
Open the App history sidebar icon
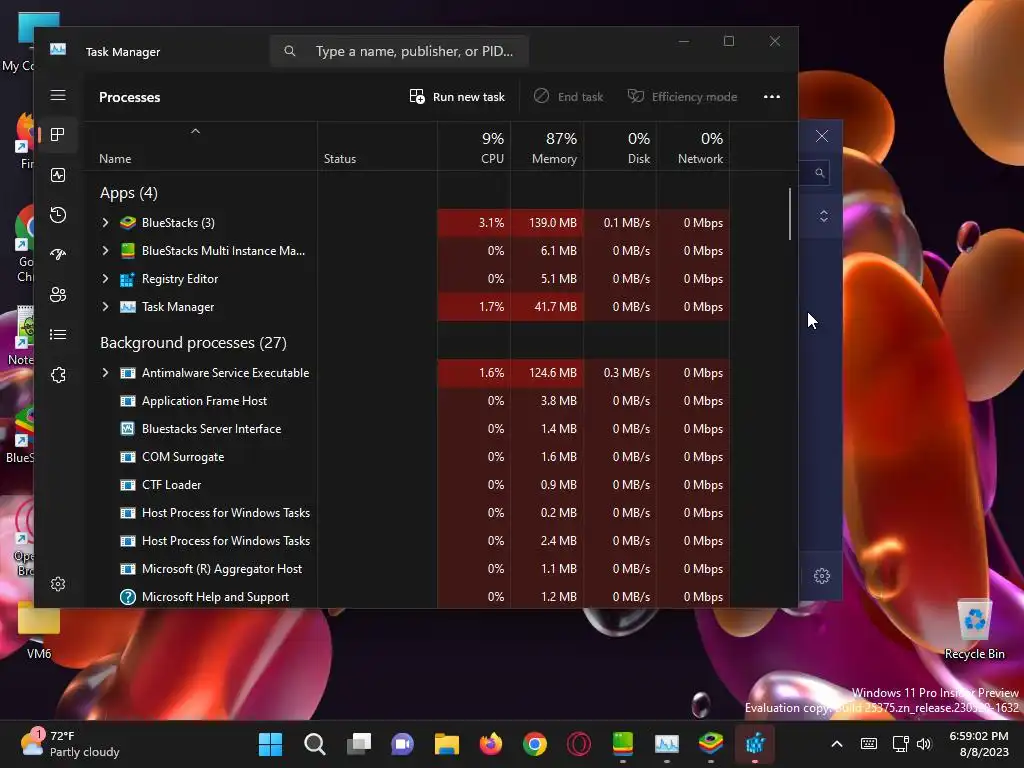pos(58,215)
